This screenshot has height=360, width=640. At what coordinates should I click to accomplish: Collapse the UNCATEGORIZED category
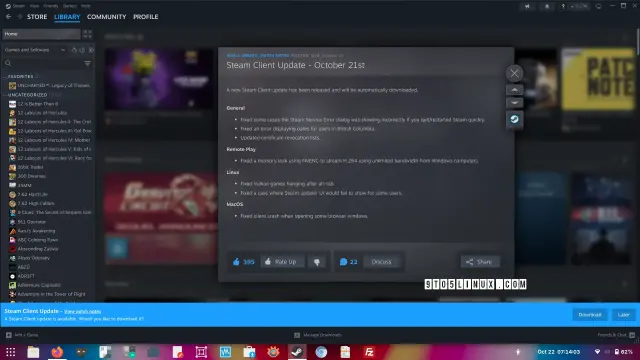tap(27, 95)
